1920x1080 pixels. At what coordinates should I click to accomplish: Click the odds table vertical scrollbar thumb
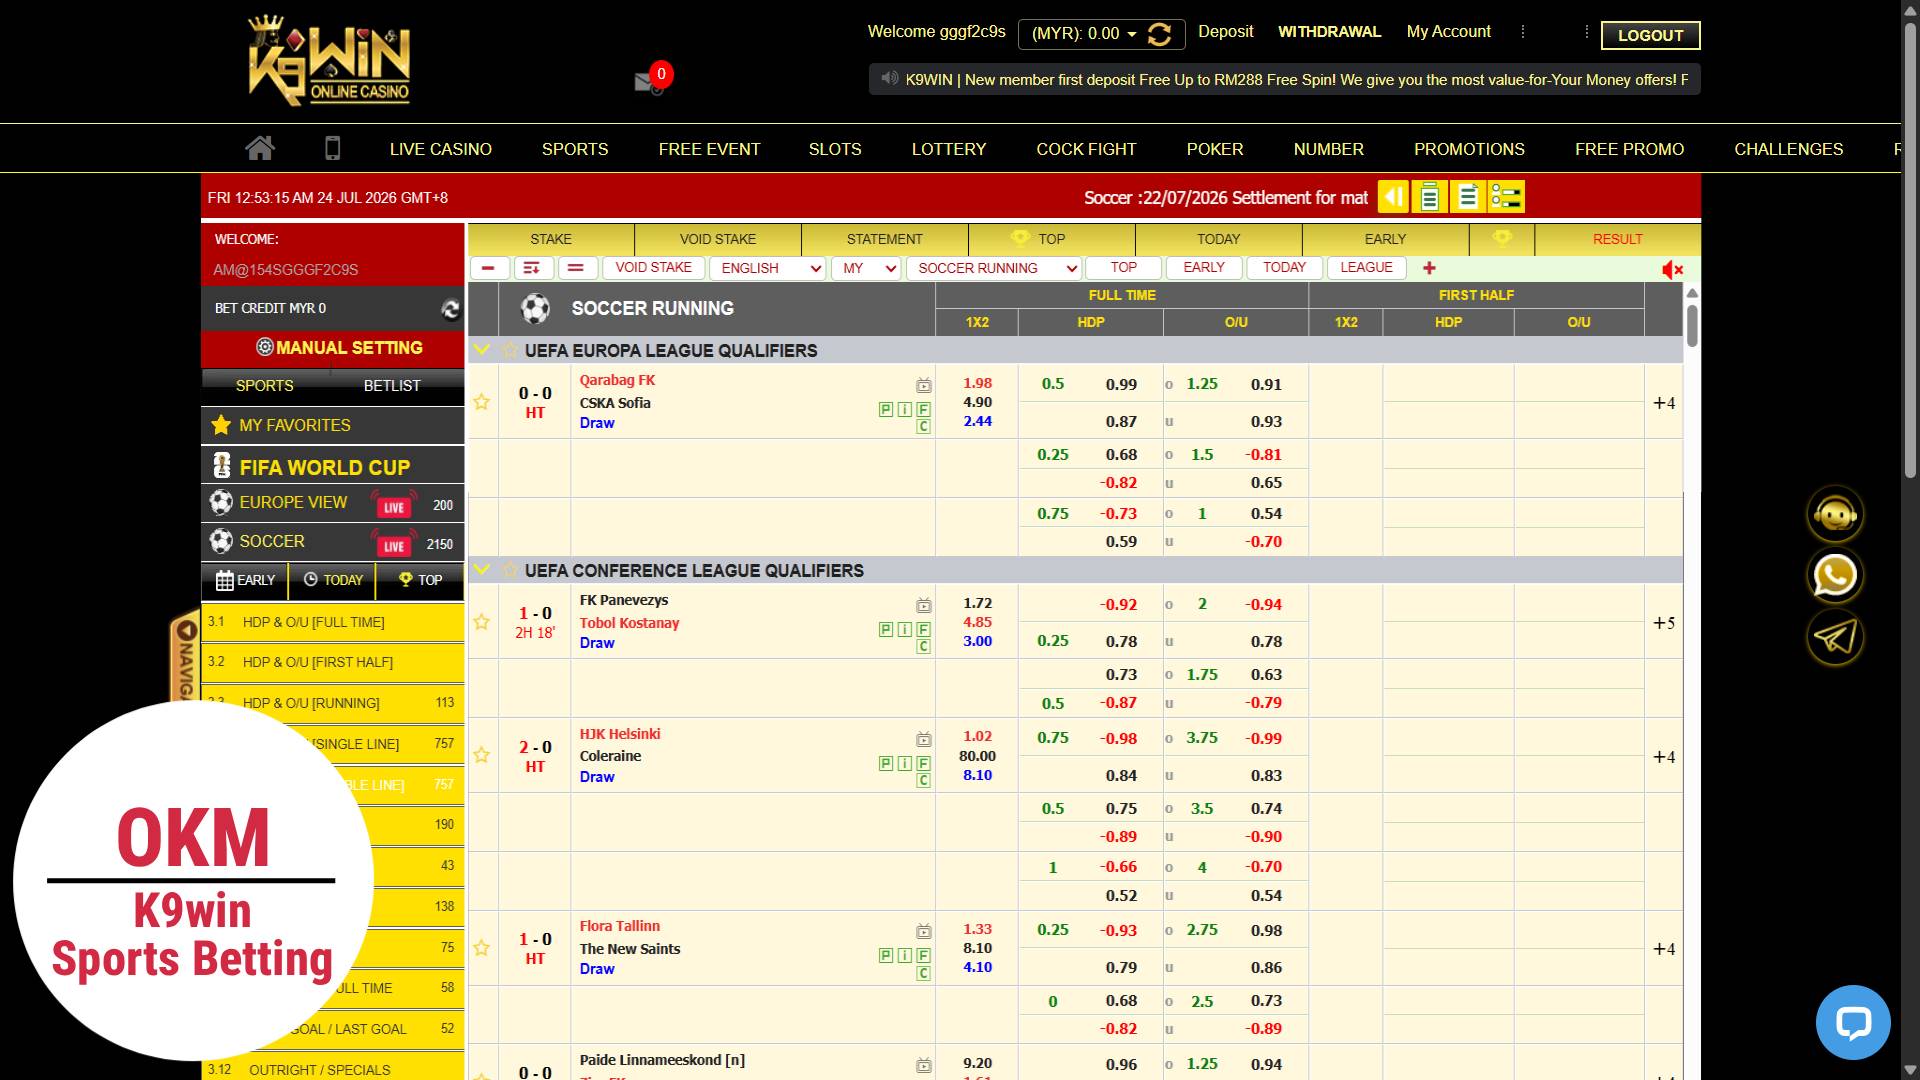click(x=1692, y=325)
